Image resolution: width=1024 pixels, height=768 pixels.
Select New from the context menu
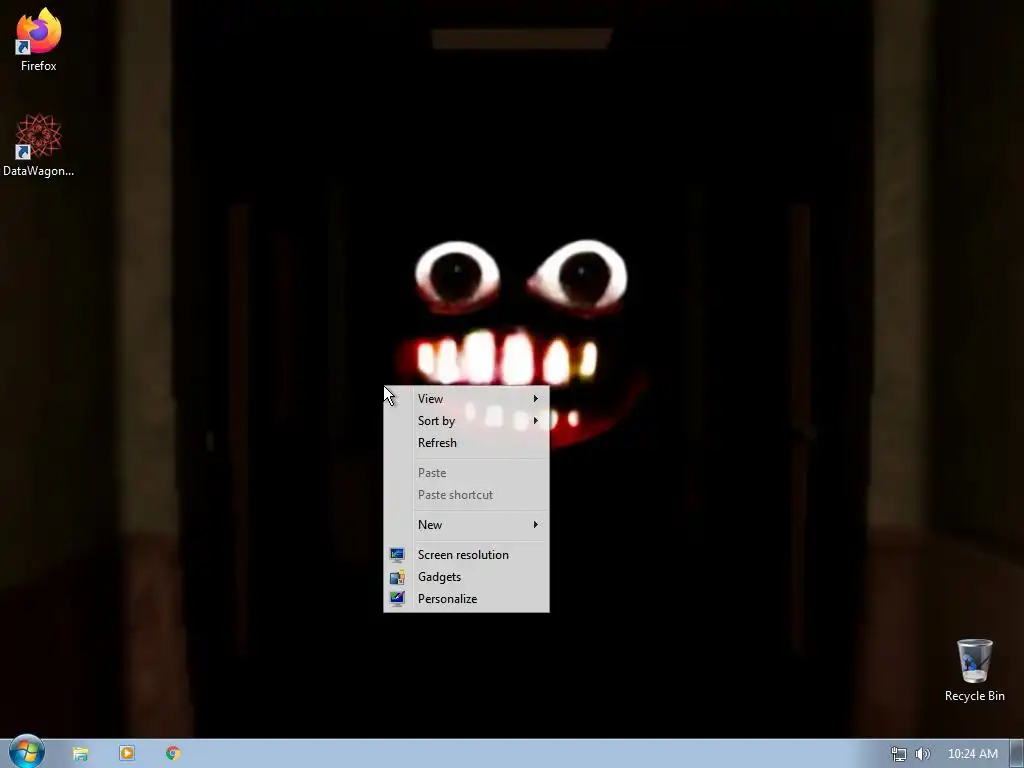pos(466,524)
